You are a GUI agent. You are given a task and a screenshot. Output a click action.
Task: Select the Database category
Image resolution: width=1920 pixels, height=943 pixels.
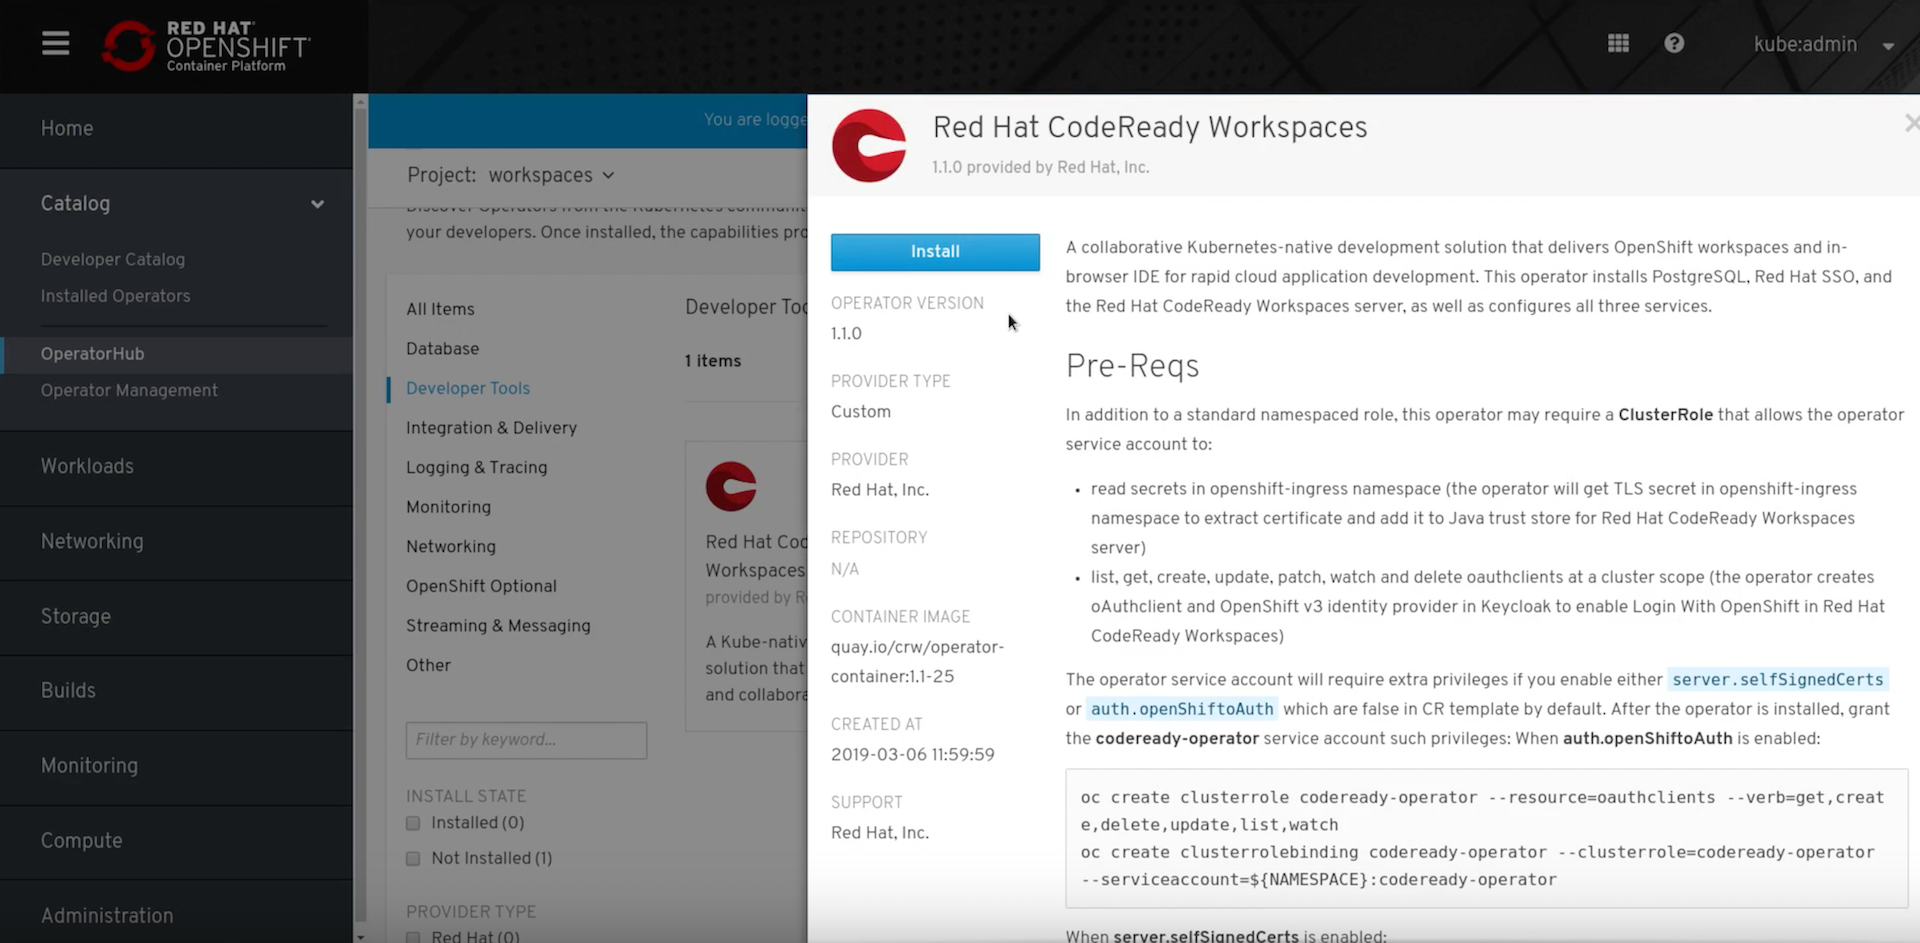442,348
